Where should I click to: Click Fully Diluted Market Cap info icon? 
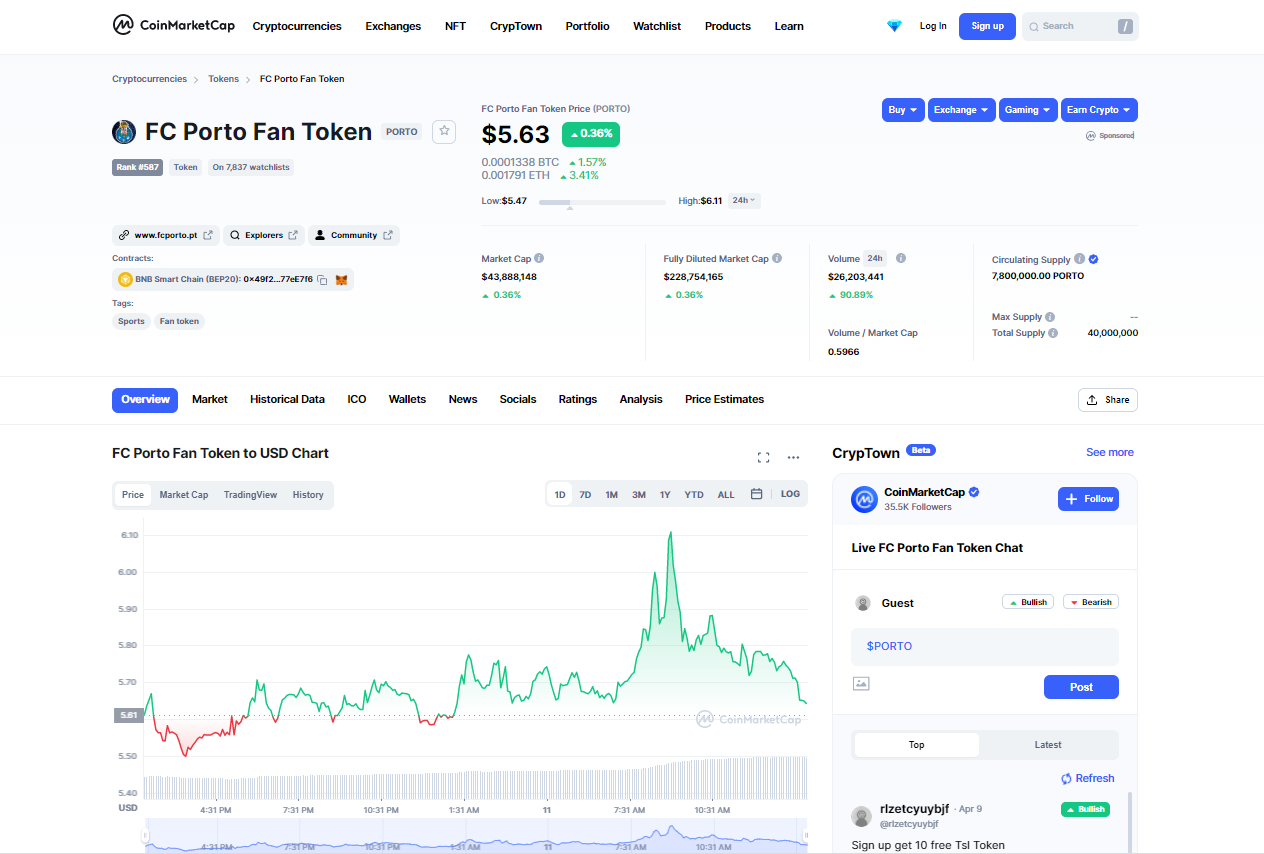(777, 259)
